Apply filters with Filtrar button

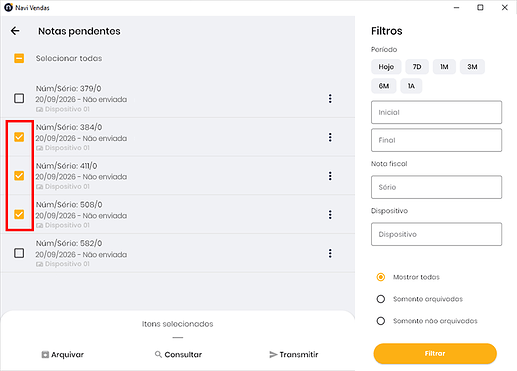(x=435, y=354)
